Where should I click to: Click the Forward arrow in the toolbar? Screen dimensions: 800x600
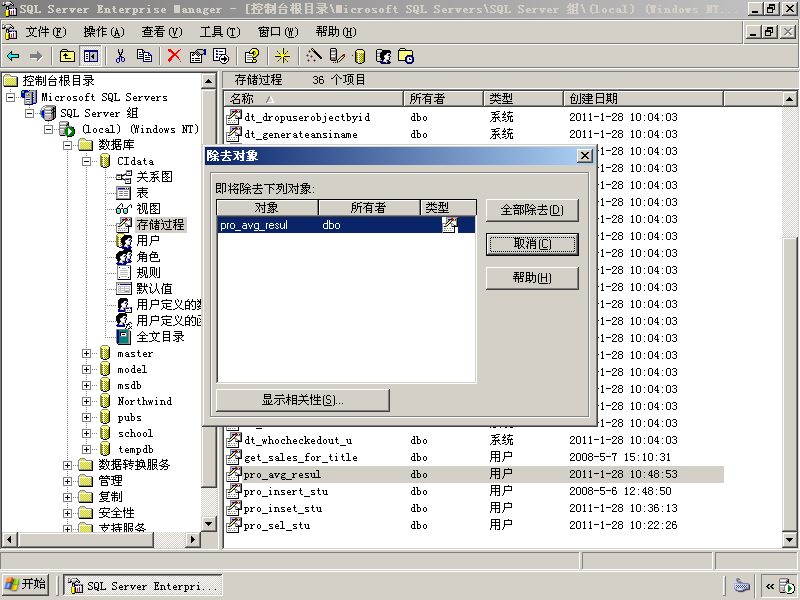[x=36, y=56]
